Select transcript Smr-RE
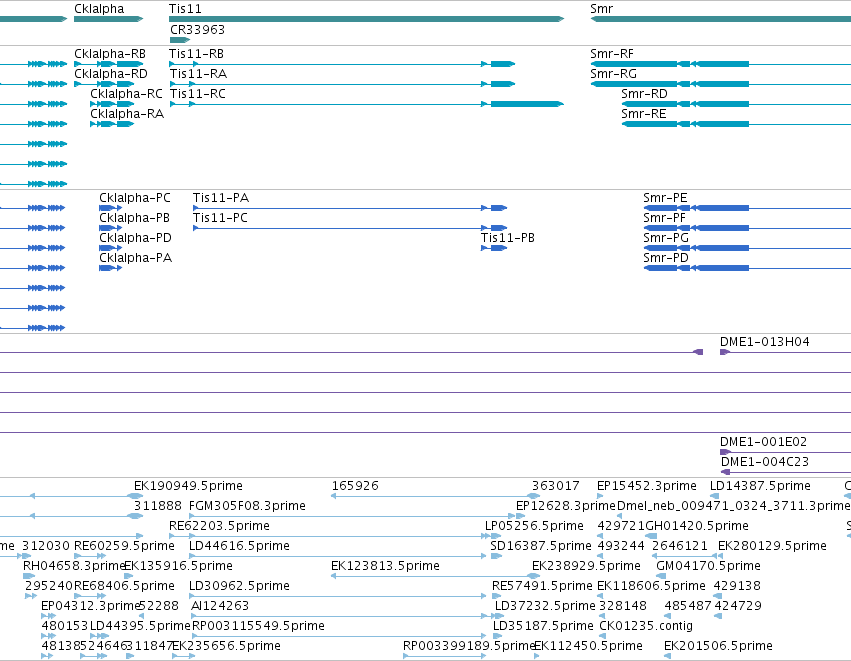This screenshot has width=851, height=661. [x=736, y=124]
